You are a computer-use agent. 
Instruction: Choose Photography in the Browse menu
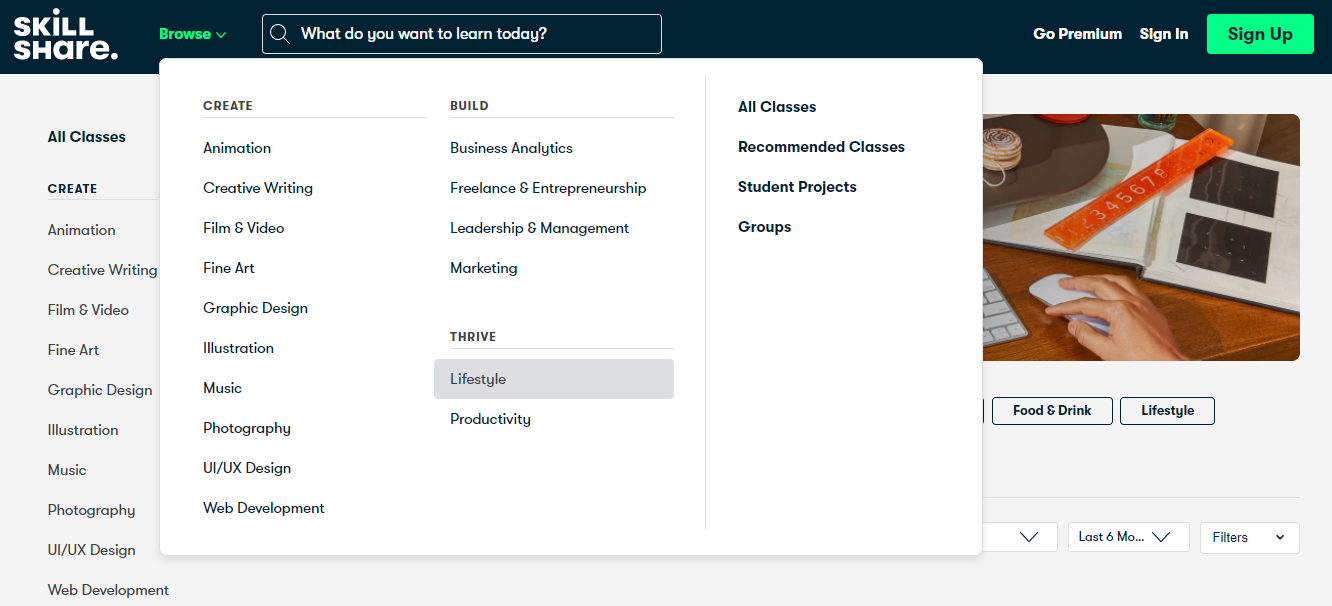247,428
